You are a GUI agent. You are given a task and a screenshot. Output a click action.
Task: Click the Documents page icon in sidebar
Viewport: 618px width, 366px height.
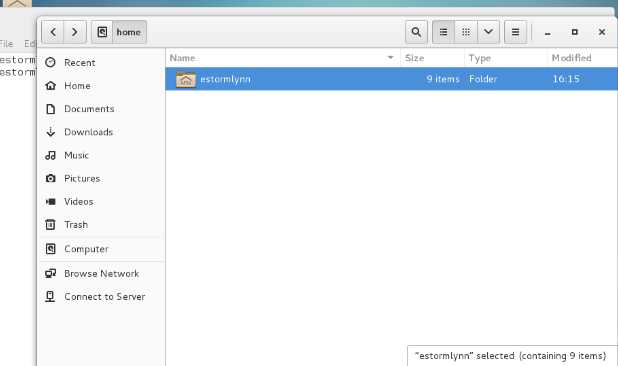coord(50,109)
